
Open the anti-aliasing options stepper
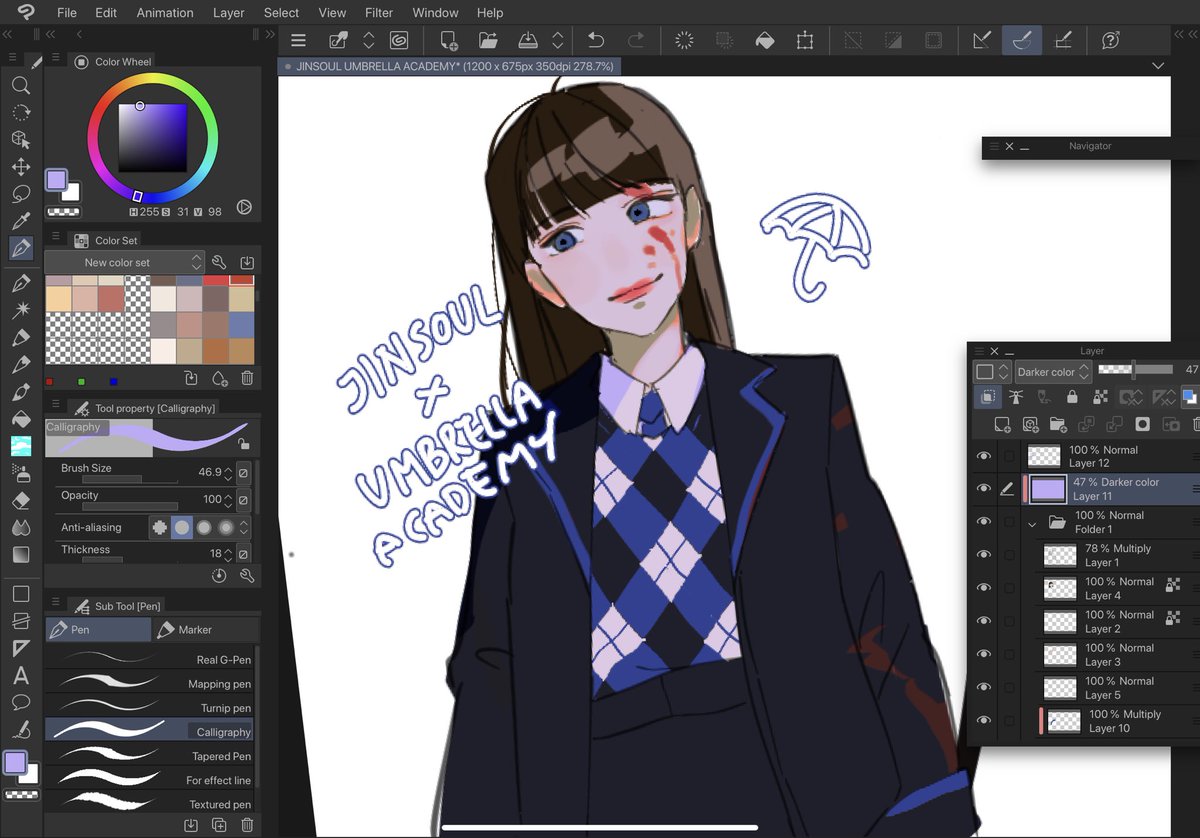[x=244, y=527]
